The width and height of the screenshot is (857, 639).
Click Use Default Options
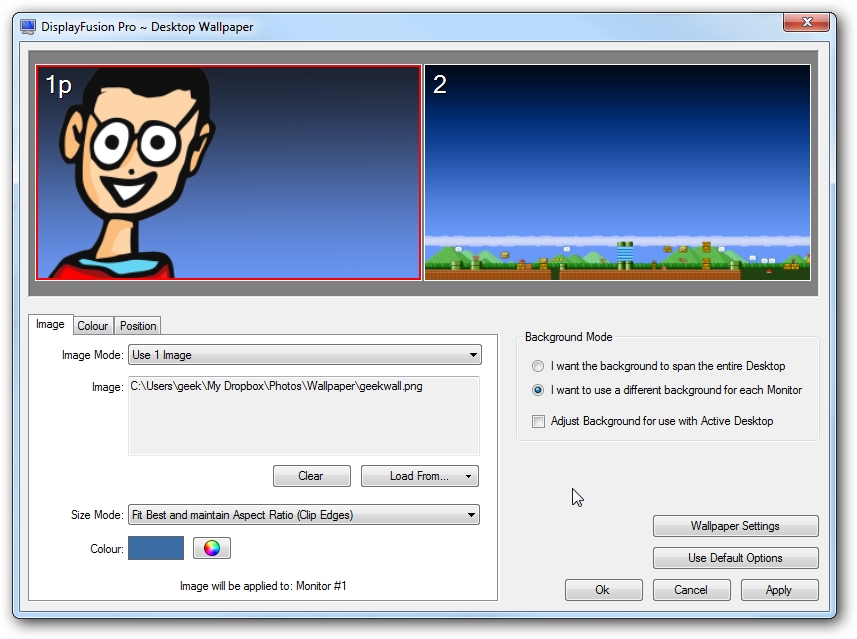pyautogui.click(x=735, y=558)
